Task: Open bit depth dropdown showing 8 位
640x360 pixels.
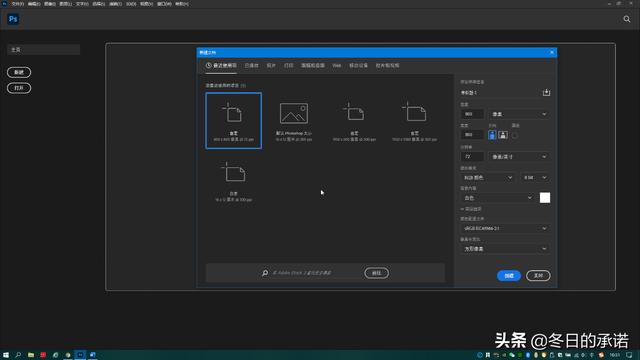Action: (x=535, y=178)
